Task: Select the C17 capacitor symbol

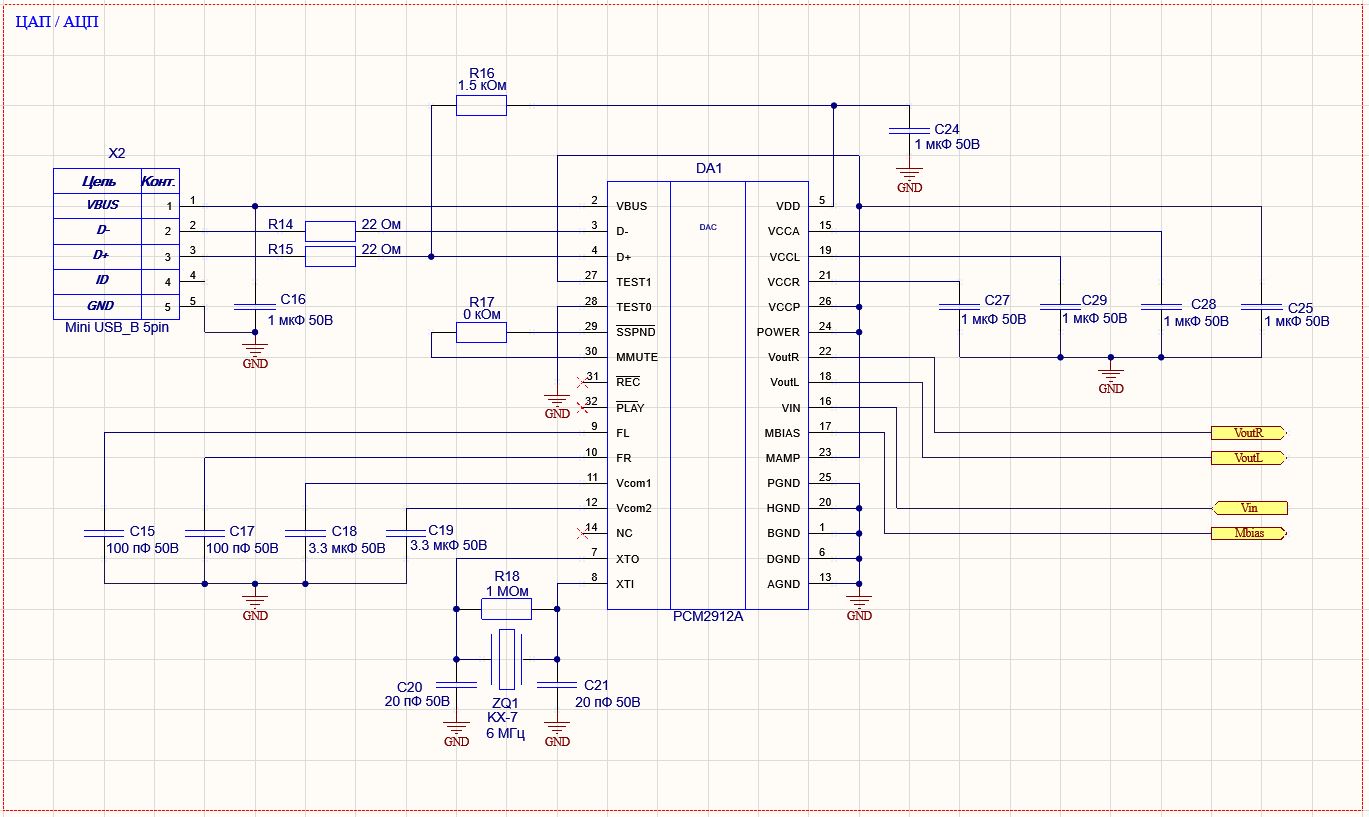Action: click(204, 533)
